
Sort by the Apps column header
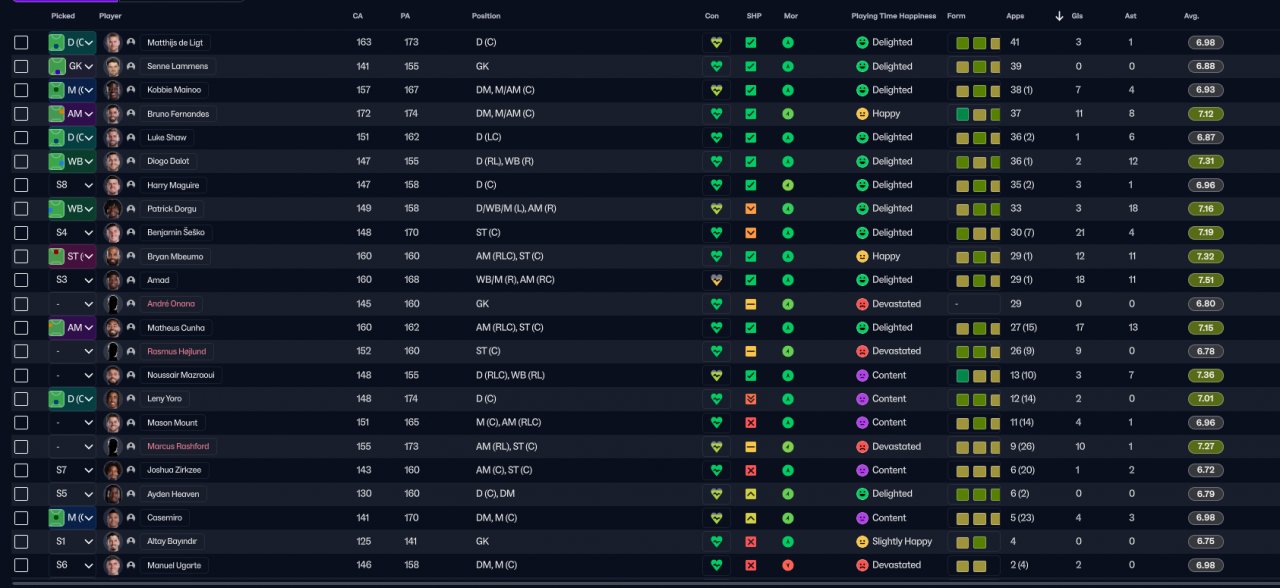[1015, 16]
